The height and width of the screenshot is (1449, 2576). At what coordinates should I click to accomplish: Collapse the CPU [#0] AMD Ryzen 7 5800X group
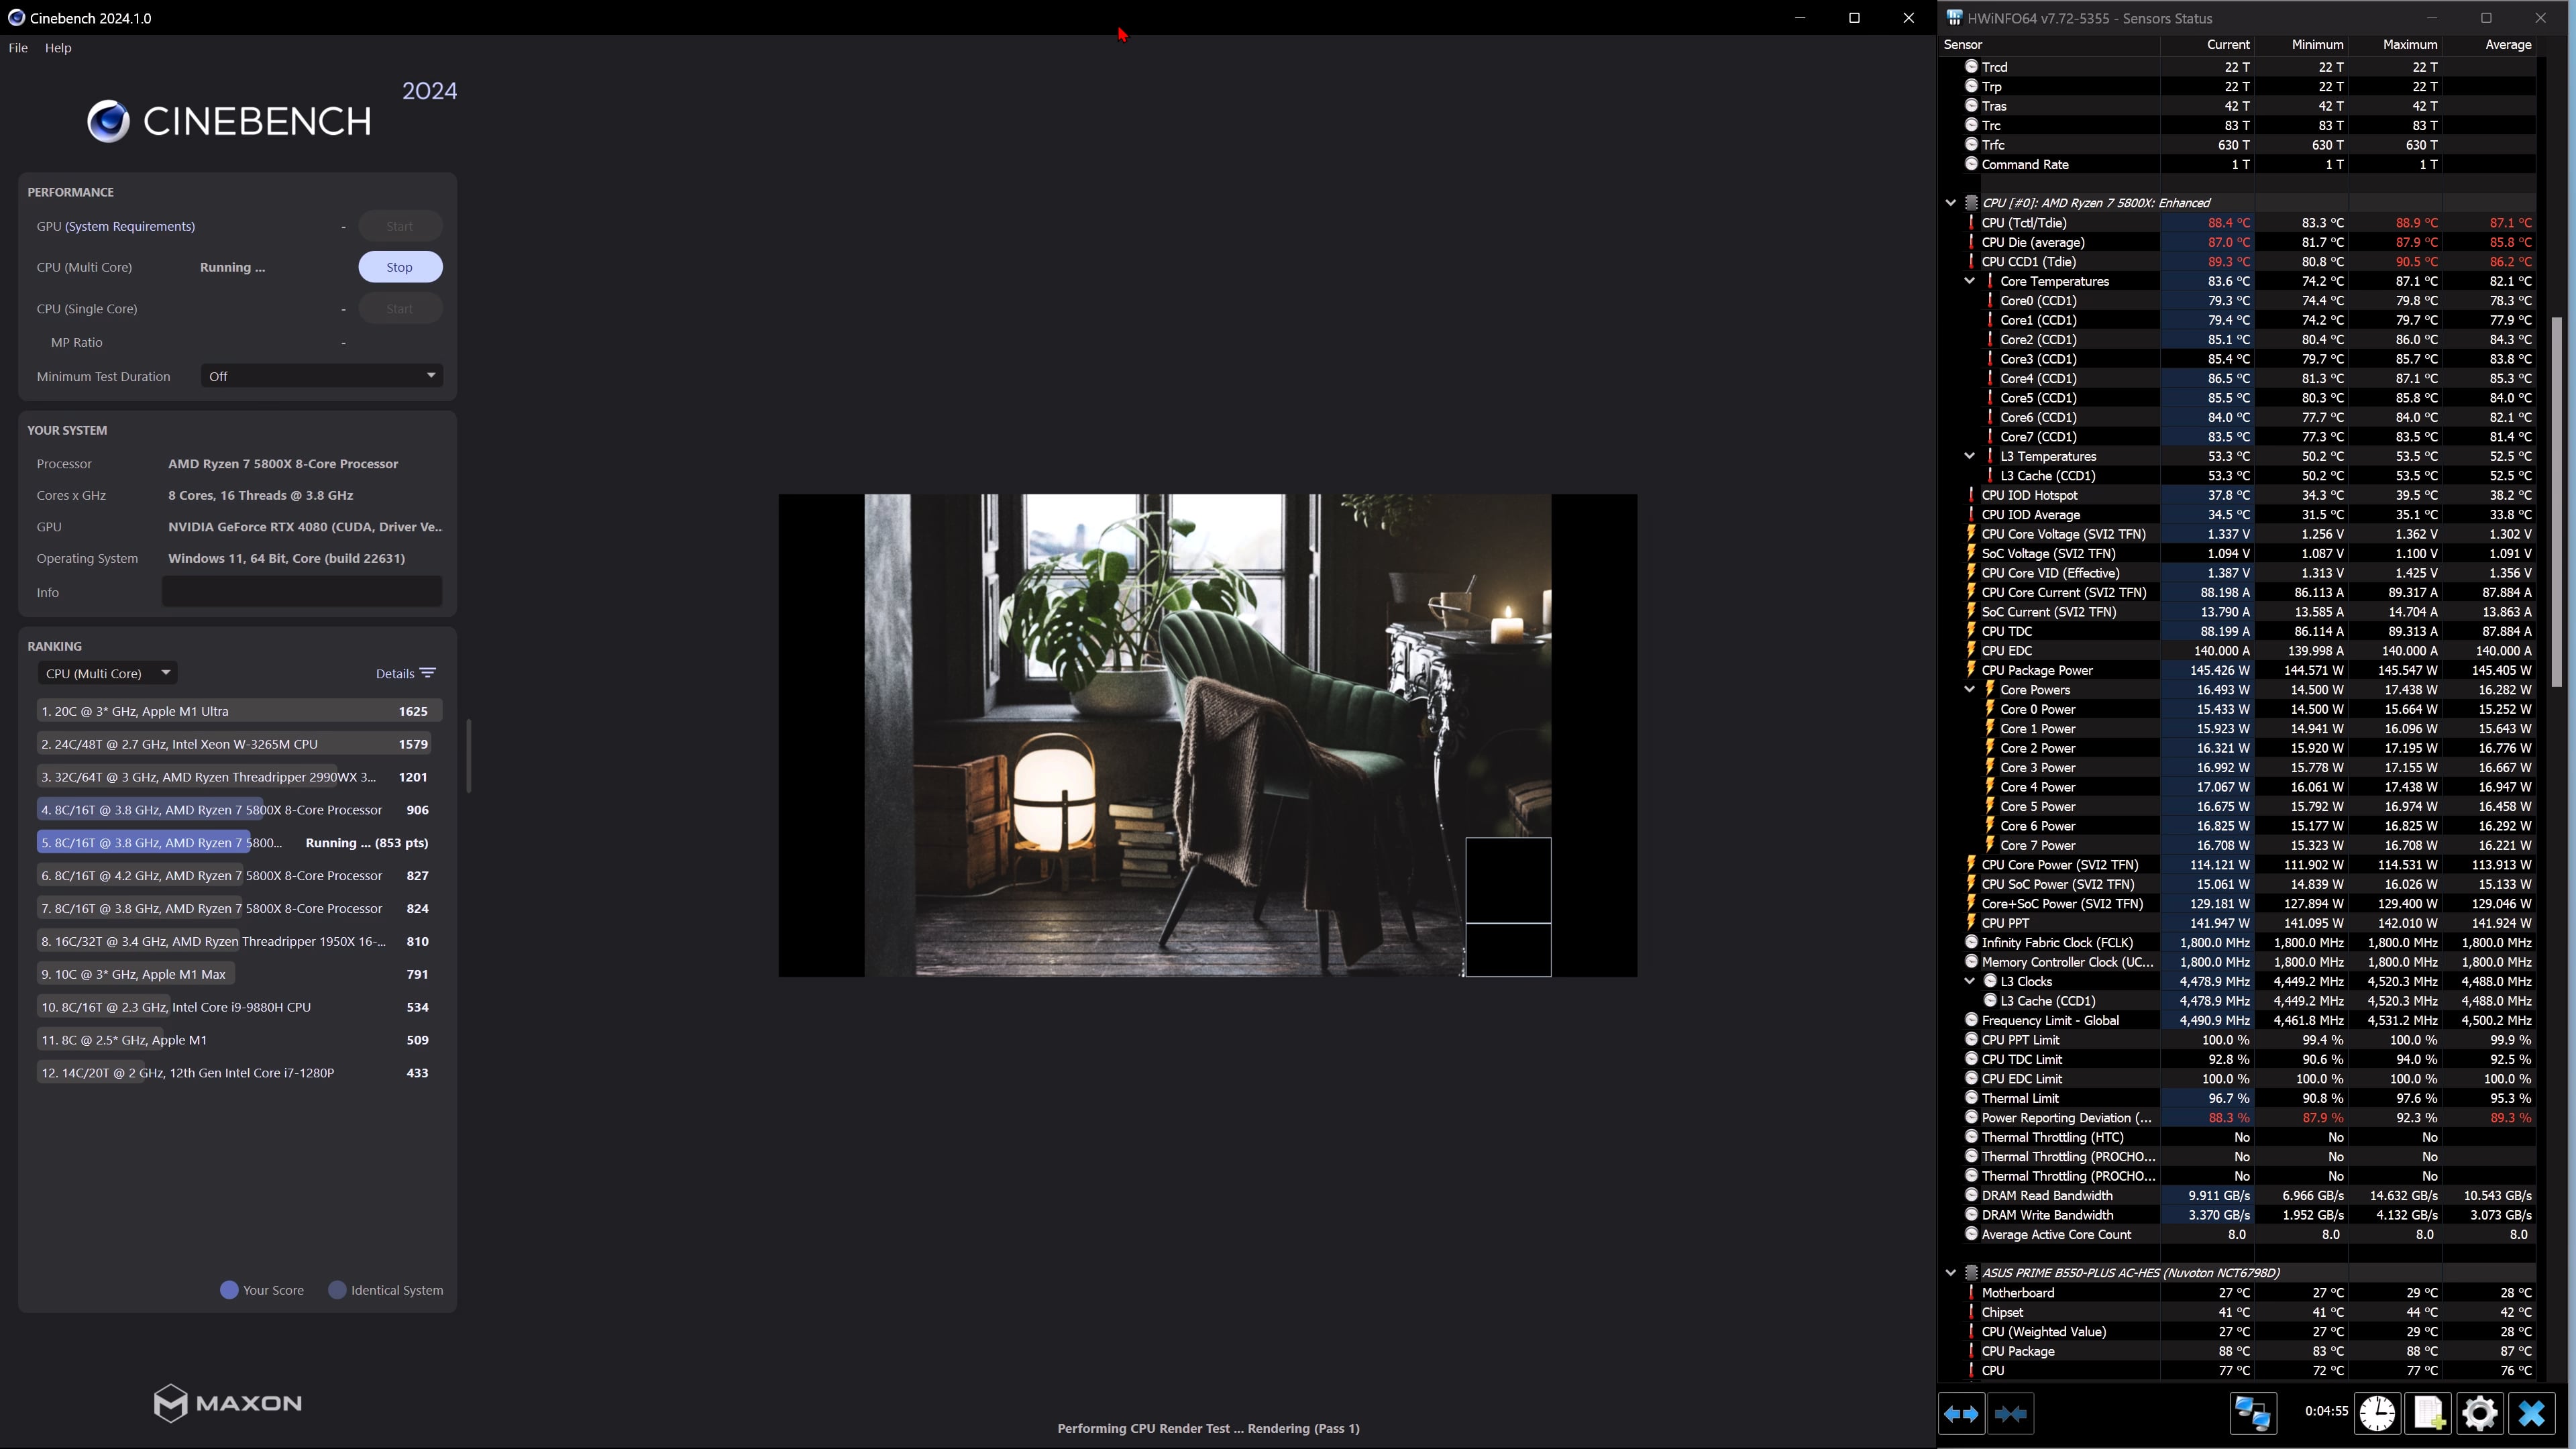(x=1950, y=203)
